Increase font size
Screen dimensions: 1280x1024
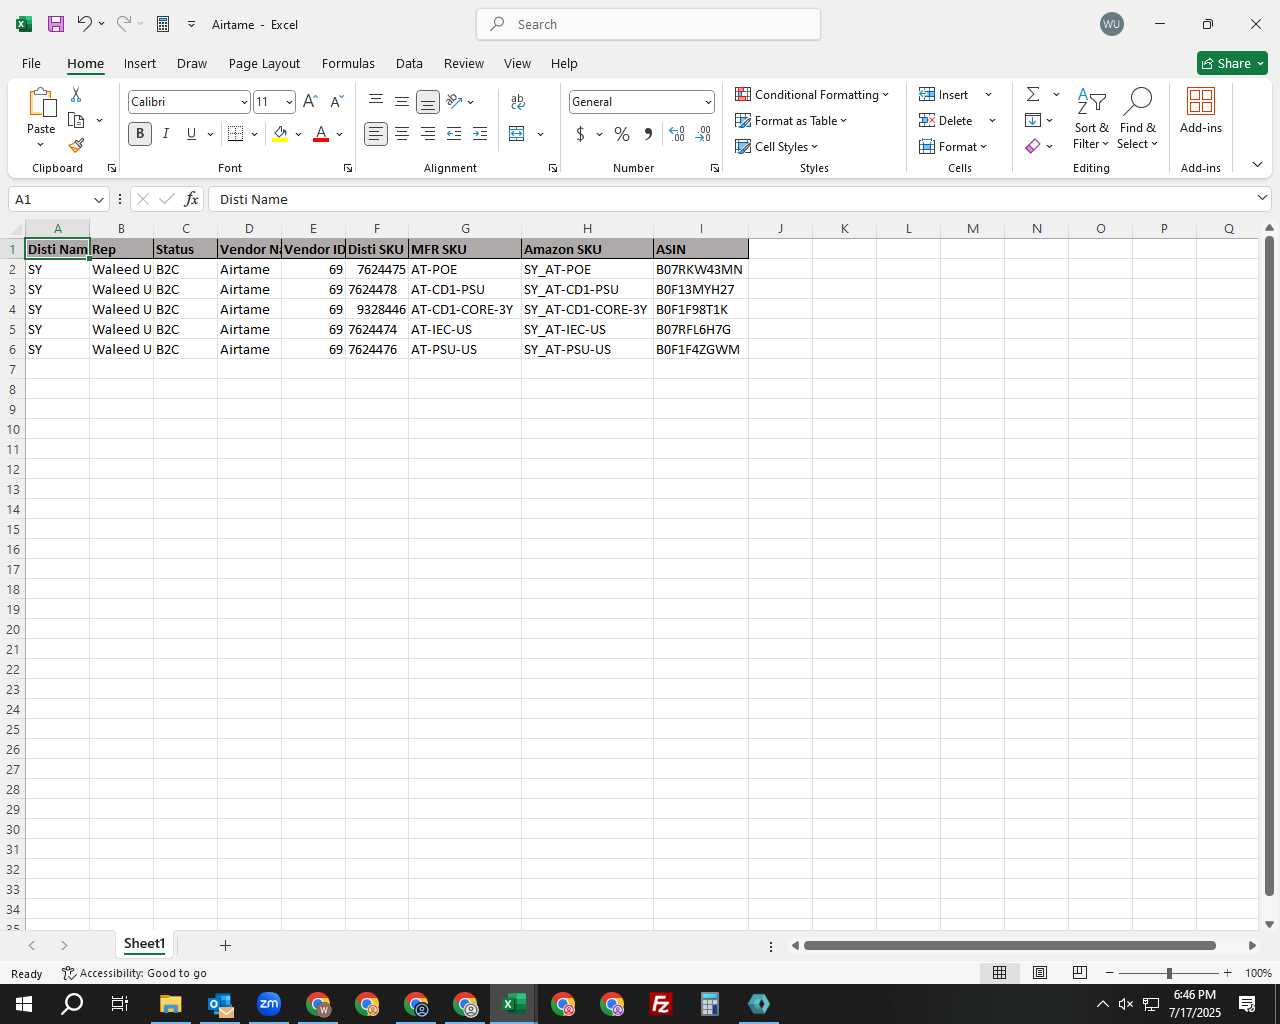click(310, 102)
